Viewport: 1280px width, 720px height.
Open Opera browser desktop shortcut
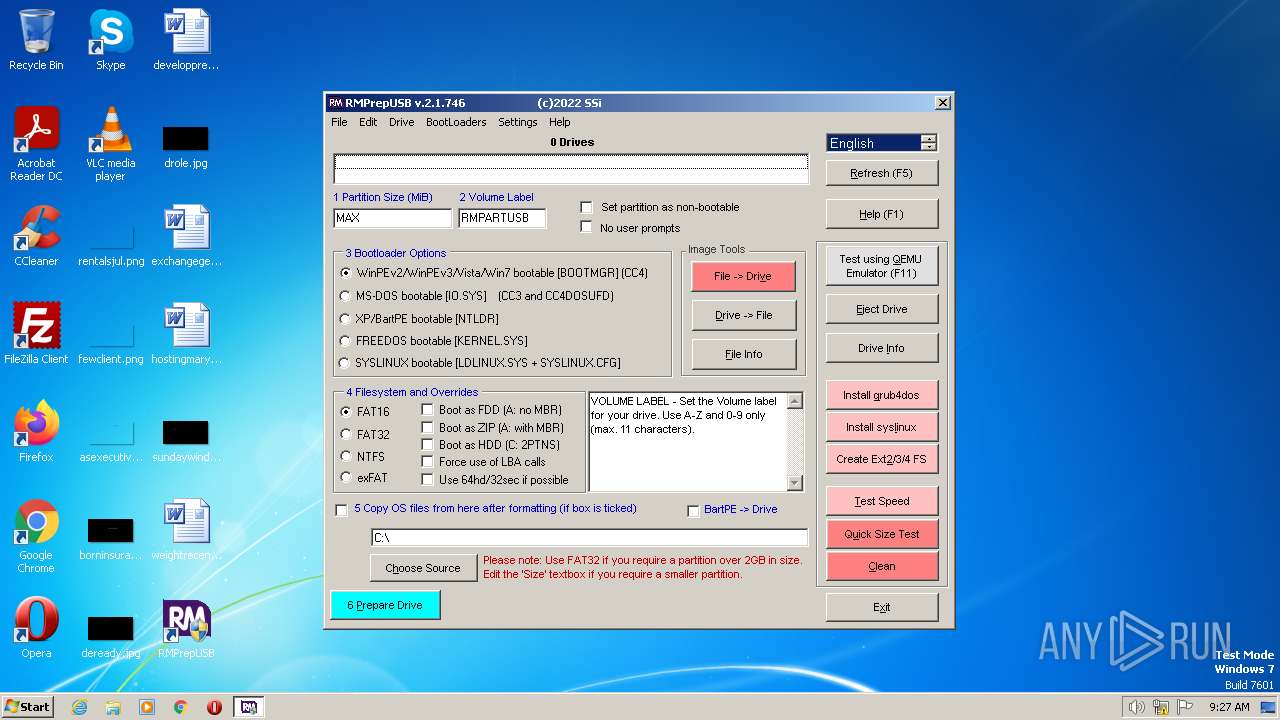(x=36, y=628)
